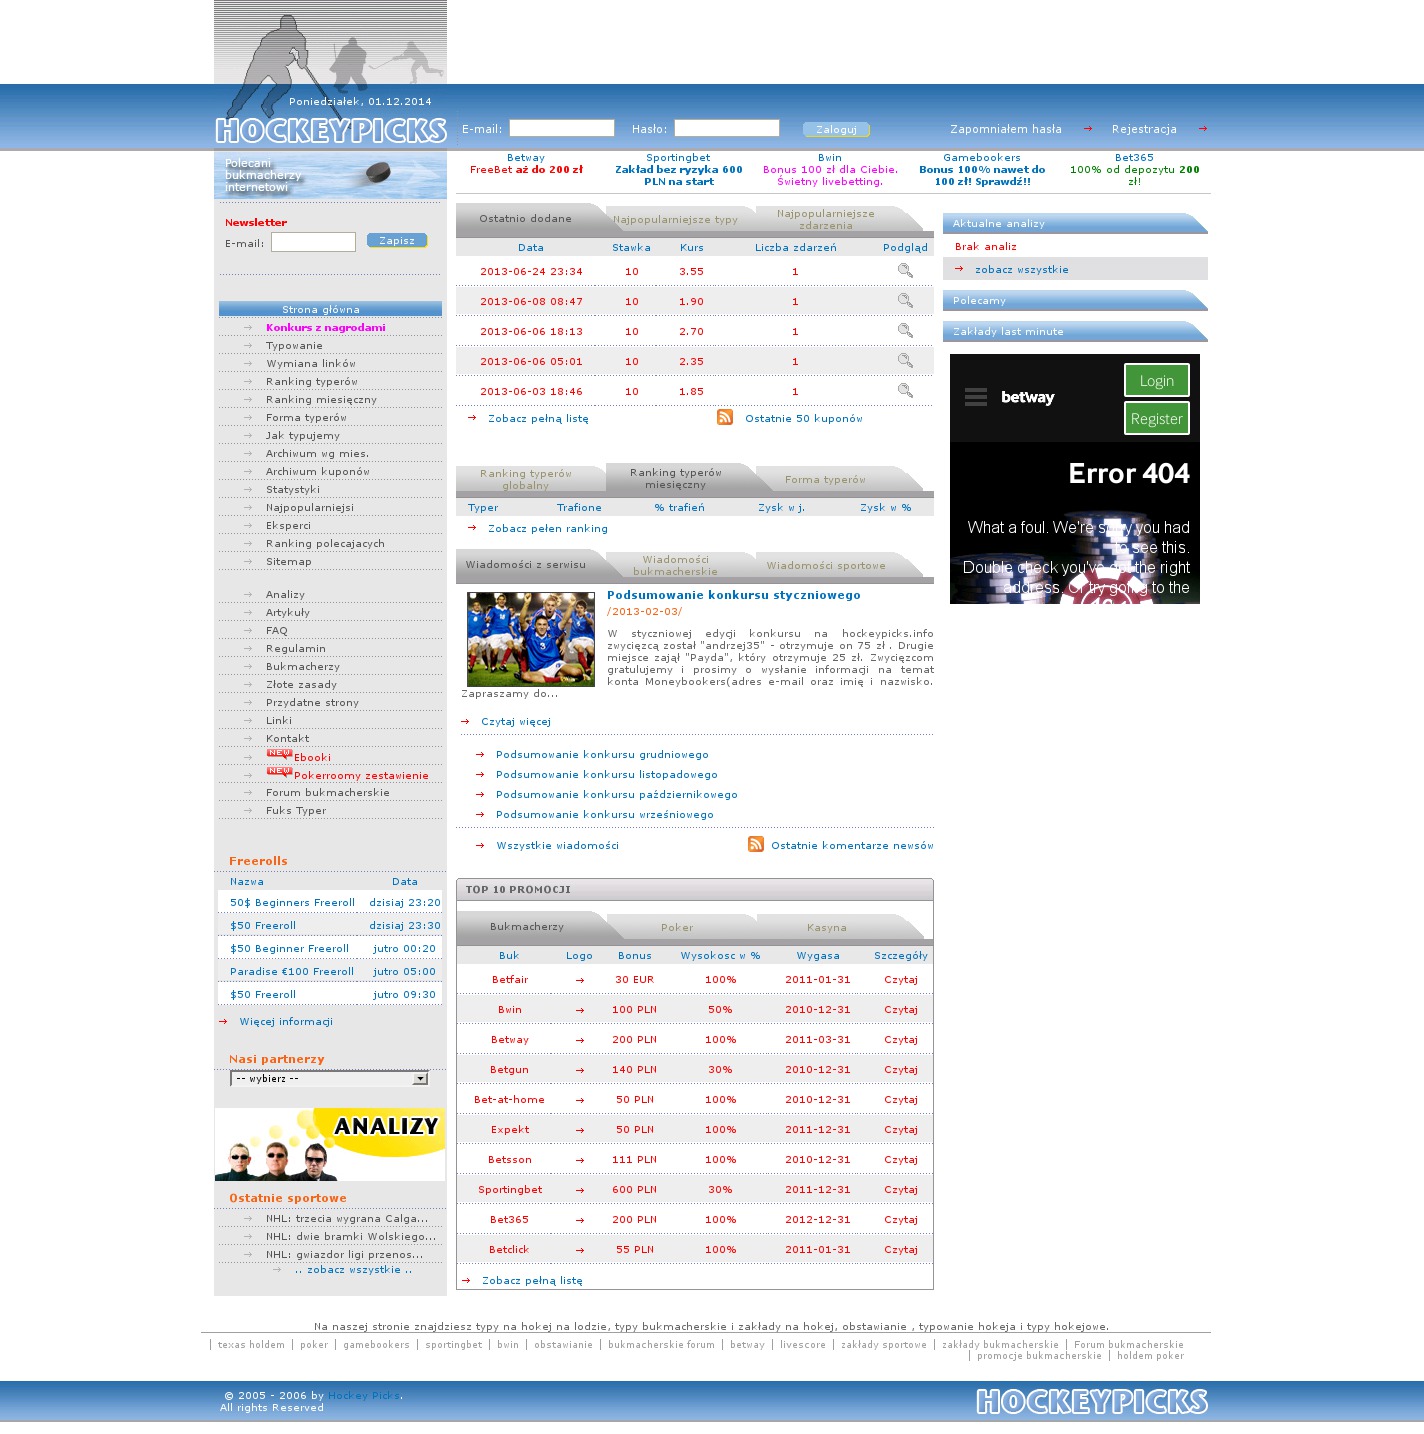Open Statystyki in the sidebar menu

(293, 489)
